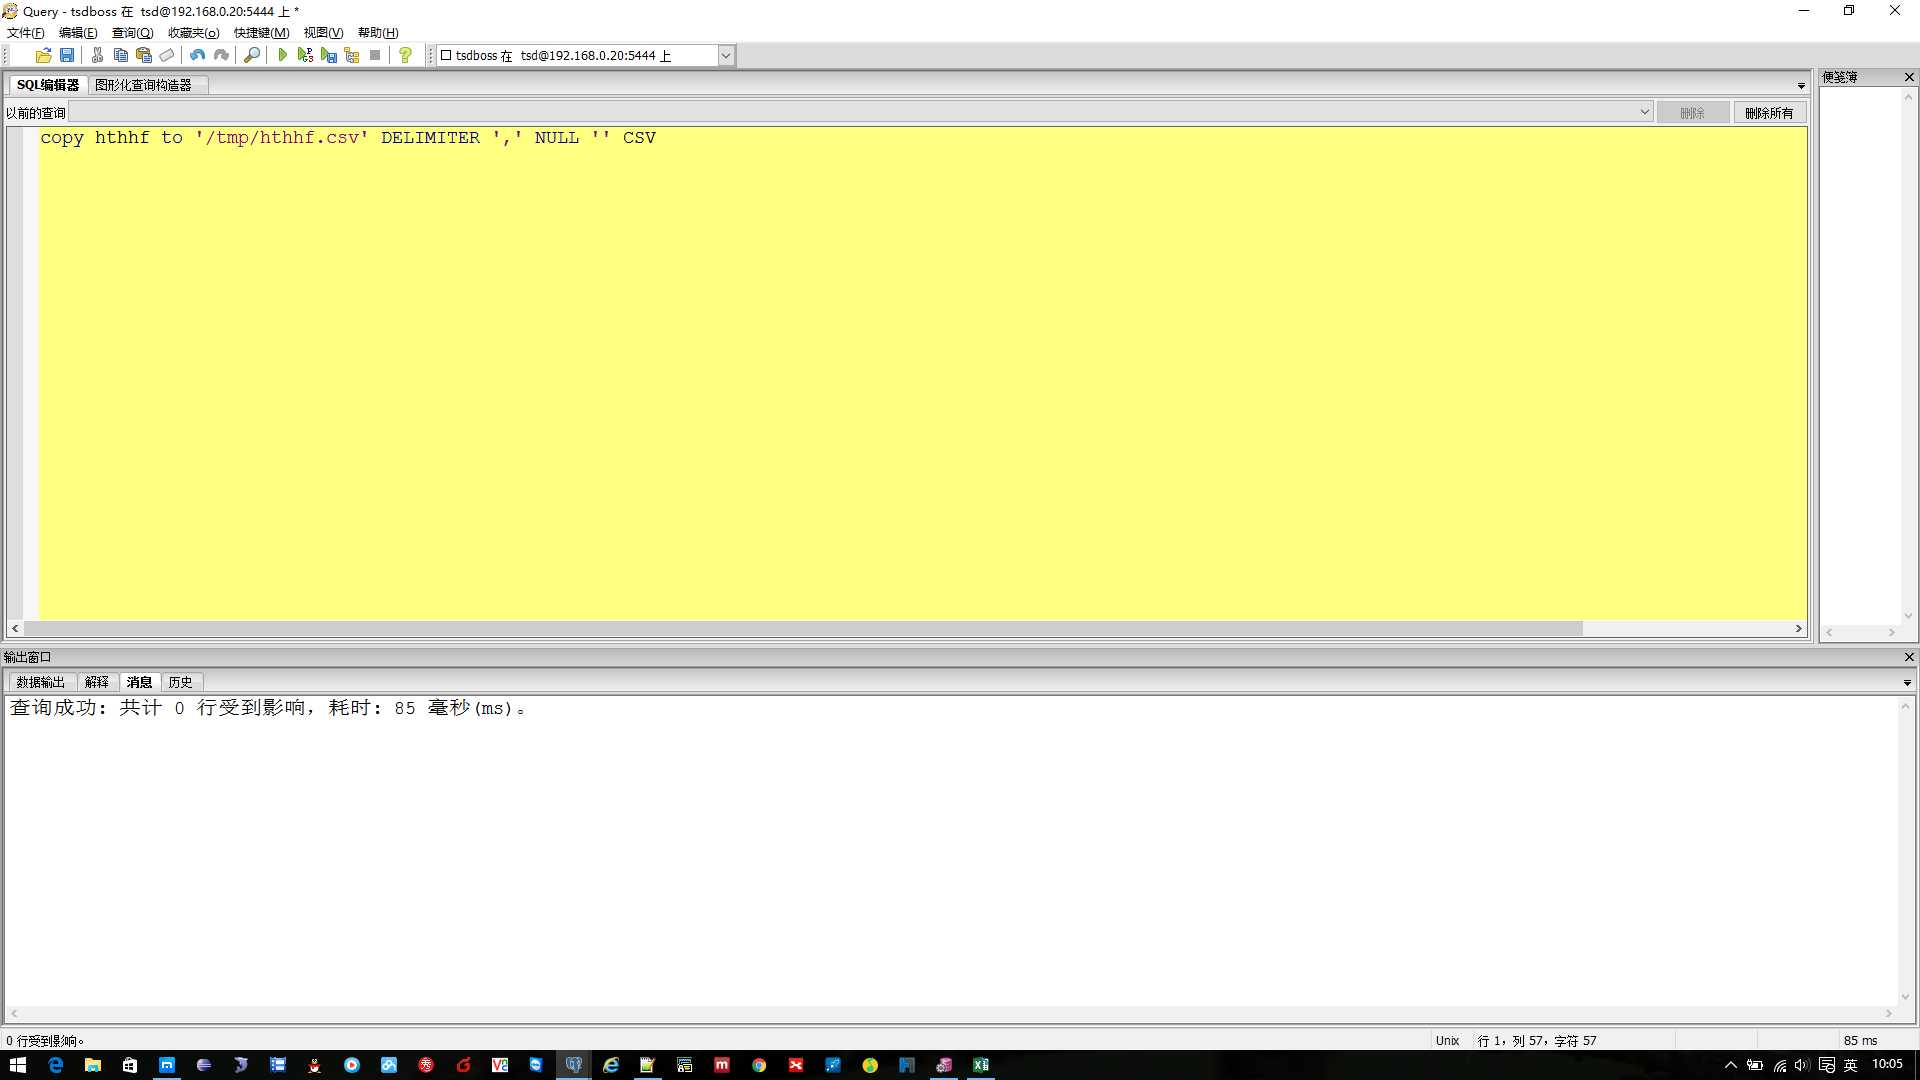Viewport: 1920px width, 1080px height.
Task: Open File Explorer from taskbar
Action: (x=92, y=1065)
